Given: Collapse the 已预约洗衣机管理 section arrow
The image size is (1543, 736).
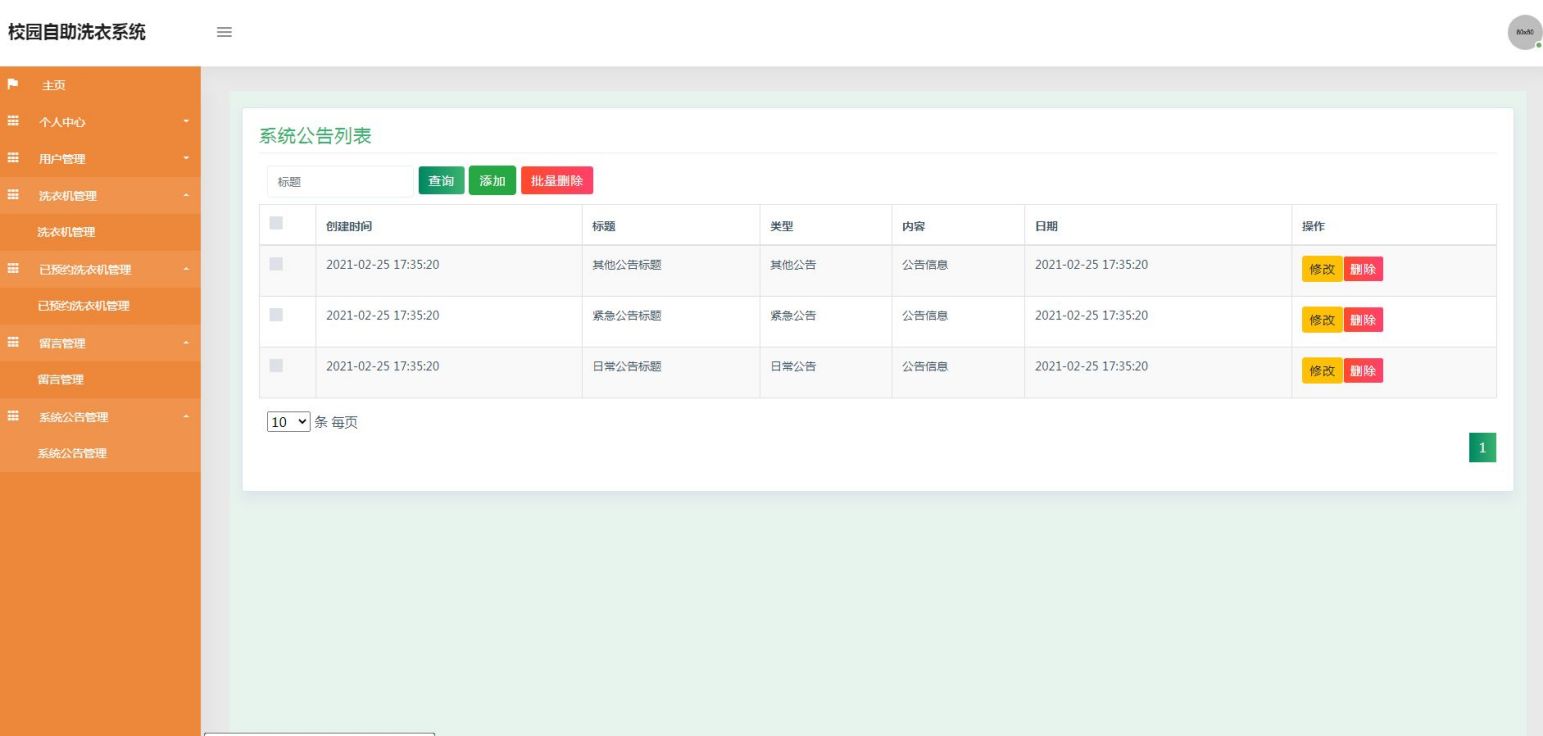Looking at the screenshot, I should (x=185, y=269).
